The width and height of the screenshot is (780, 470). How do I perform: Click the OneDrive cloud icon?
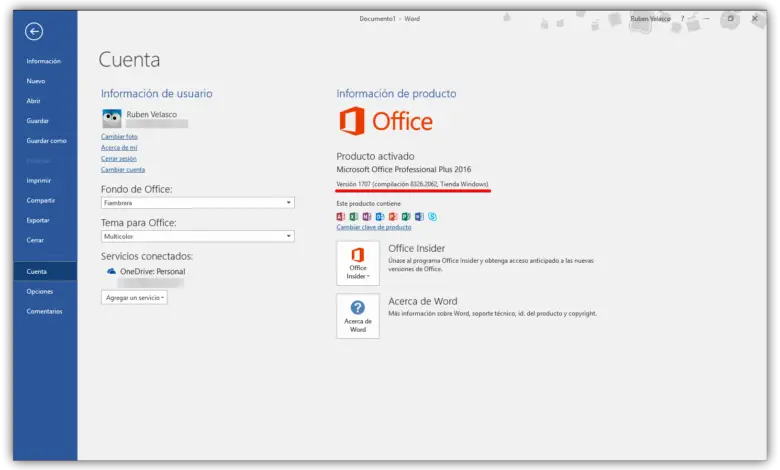click(111, 271)
